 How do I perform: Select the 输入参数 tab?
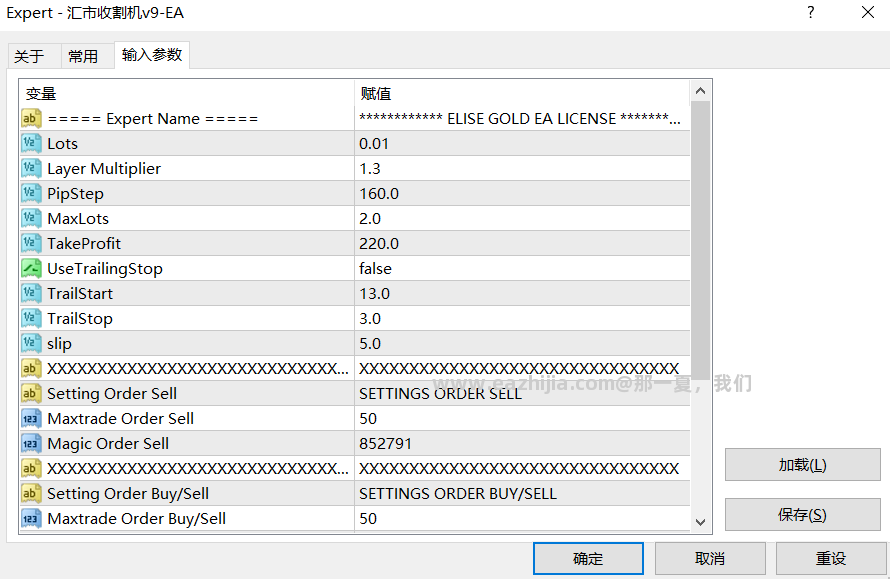click(152, 55)
